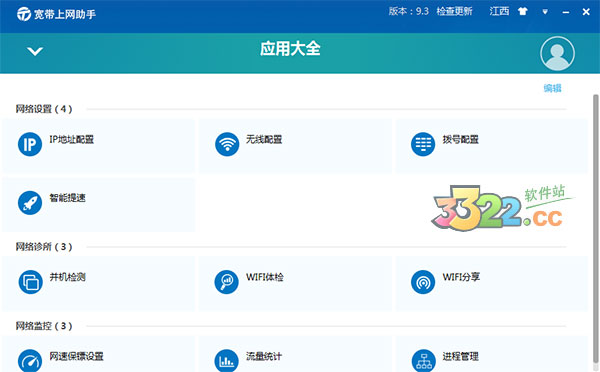This screenshot has height=372, width=600.
Task: Click the 进程管理 text label
Action: [461, 356]
